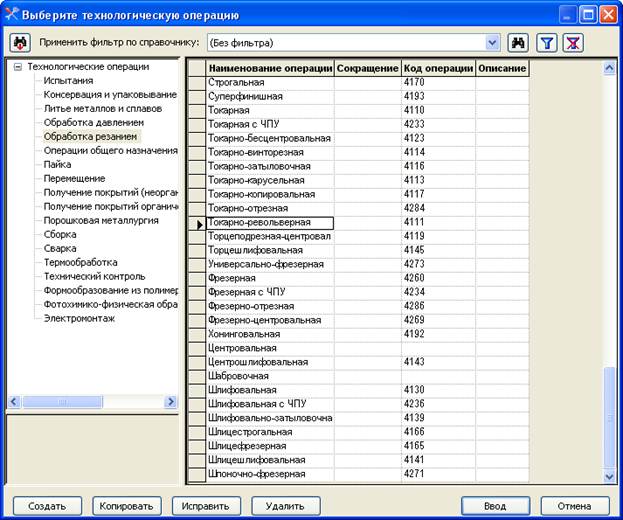Viewport: 623px width, 520px height.
Task: Confirm selection with 'Ввод' button
Action: [495, 506]
